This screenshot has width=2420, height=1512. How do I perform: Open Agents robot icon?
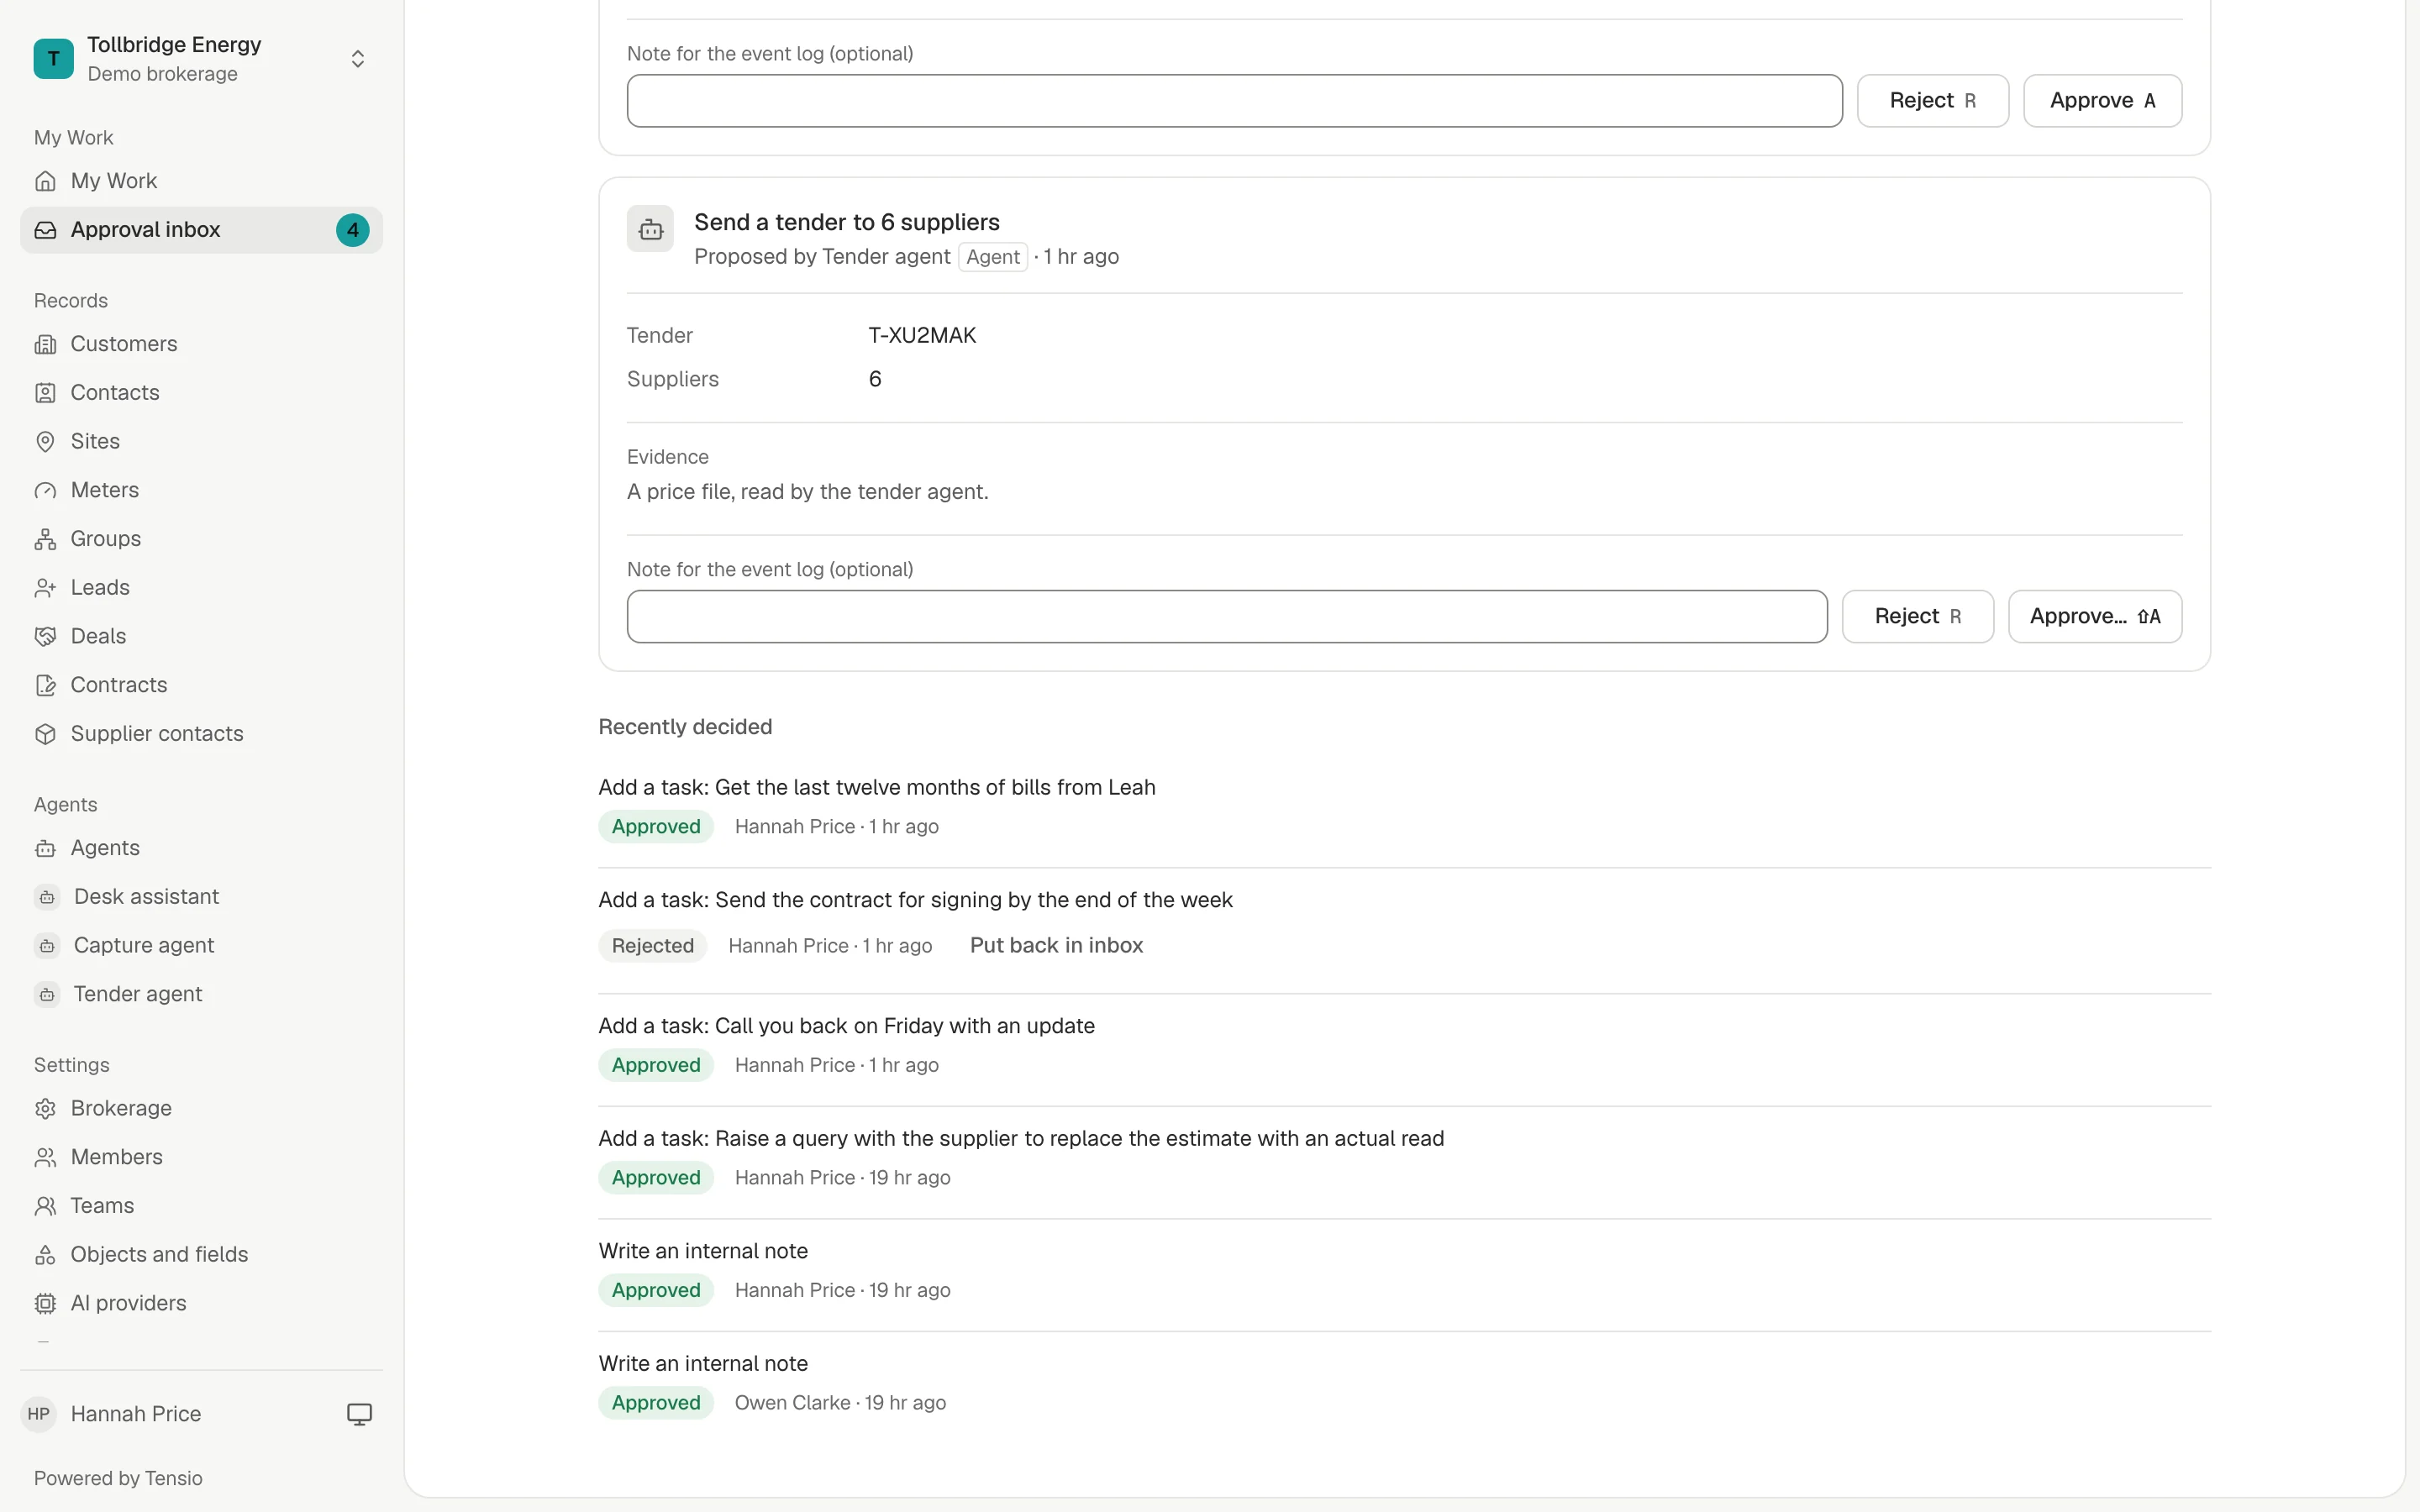point(45,848)
